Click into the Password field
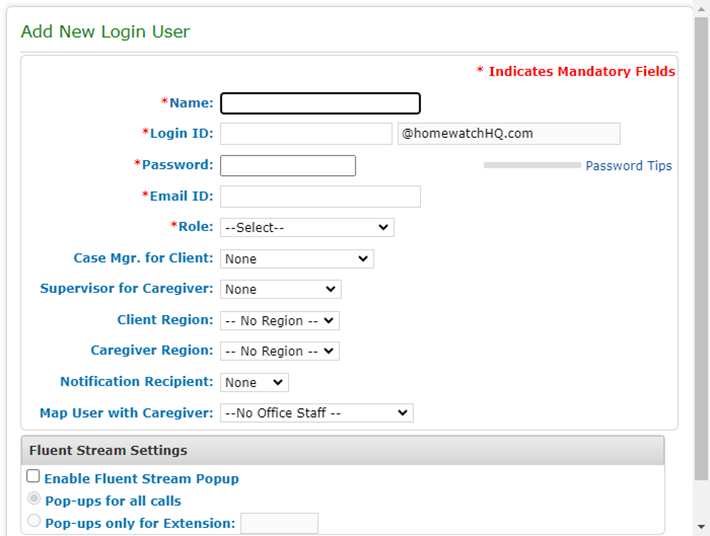The image size is (710, 536). tap(288, 165)
